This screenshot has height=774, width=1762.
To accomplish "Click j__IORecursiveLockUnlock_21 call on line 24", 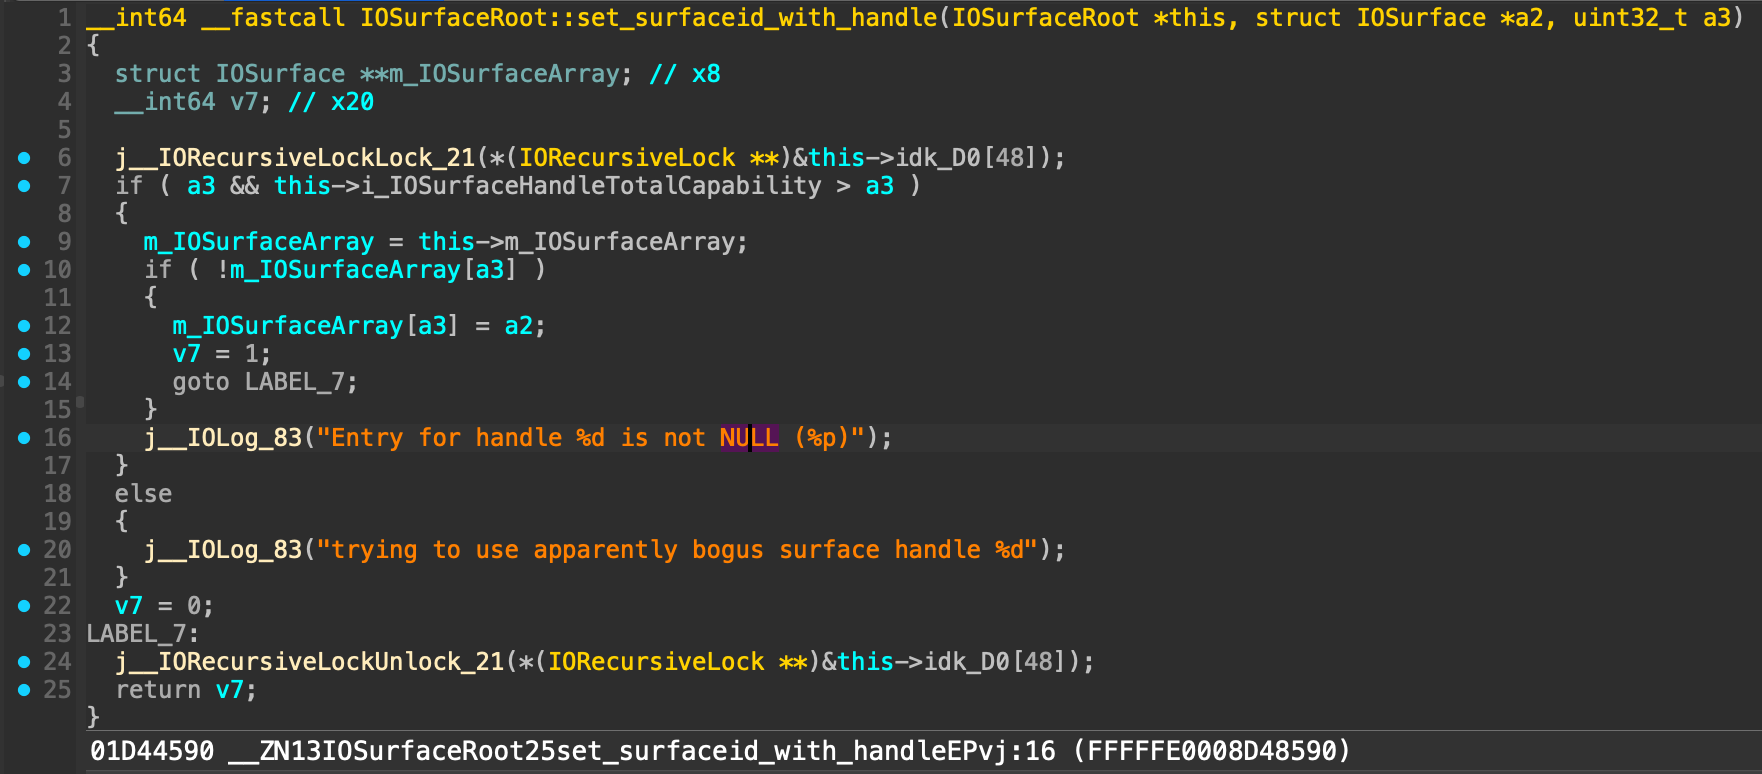I will click(310, 662).
